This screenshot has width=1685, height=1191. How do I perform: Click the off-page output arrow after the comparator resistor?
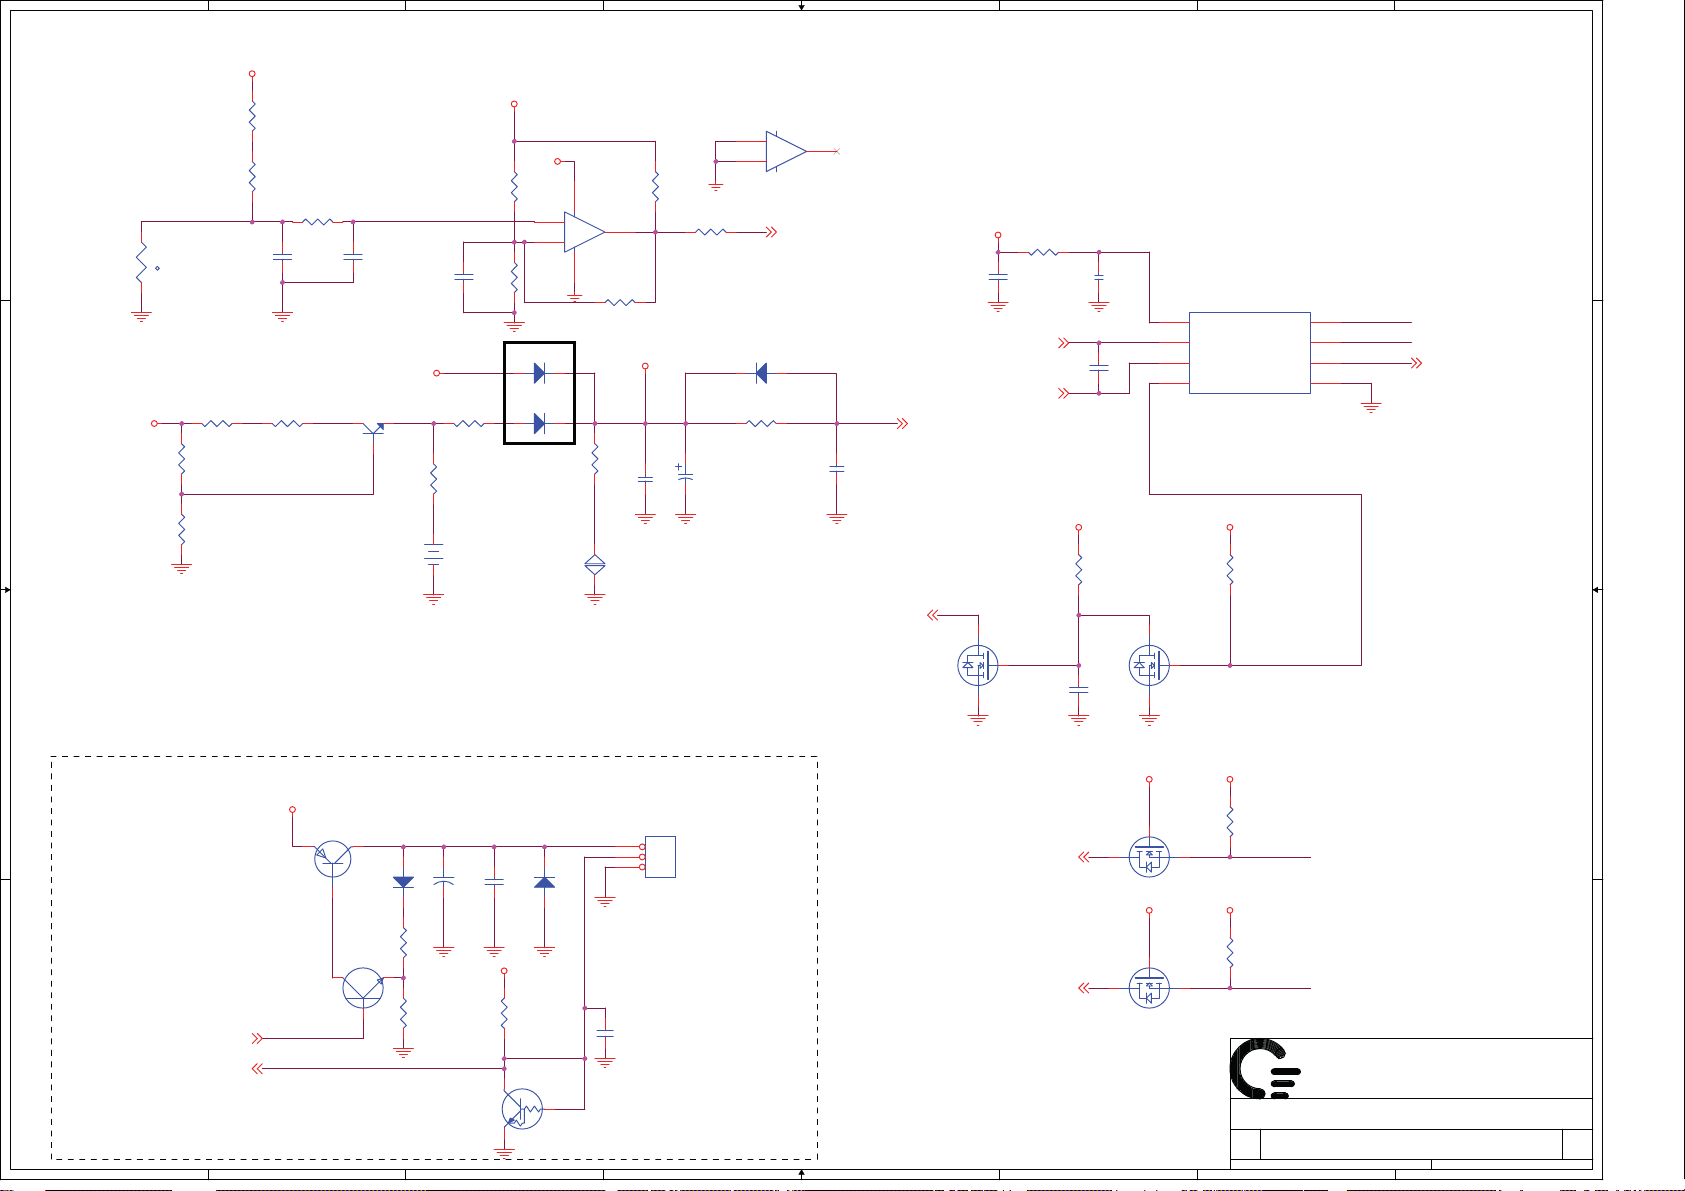point(771,232)
